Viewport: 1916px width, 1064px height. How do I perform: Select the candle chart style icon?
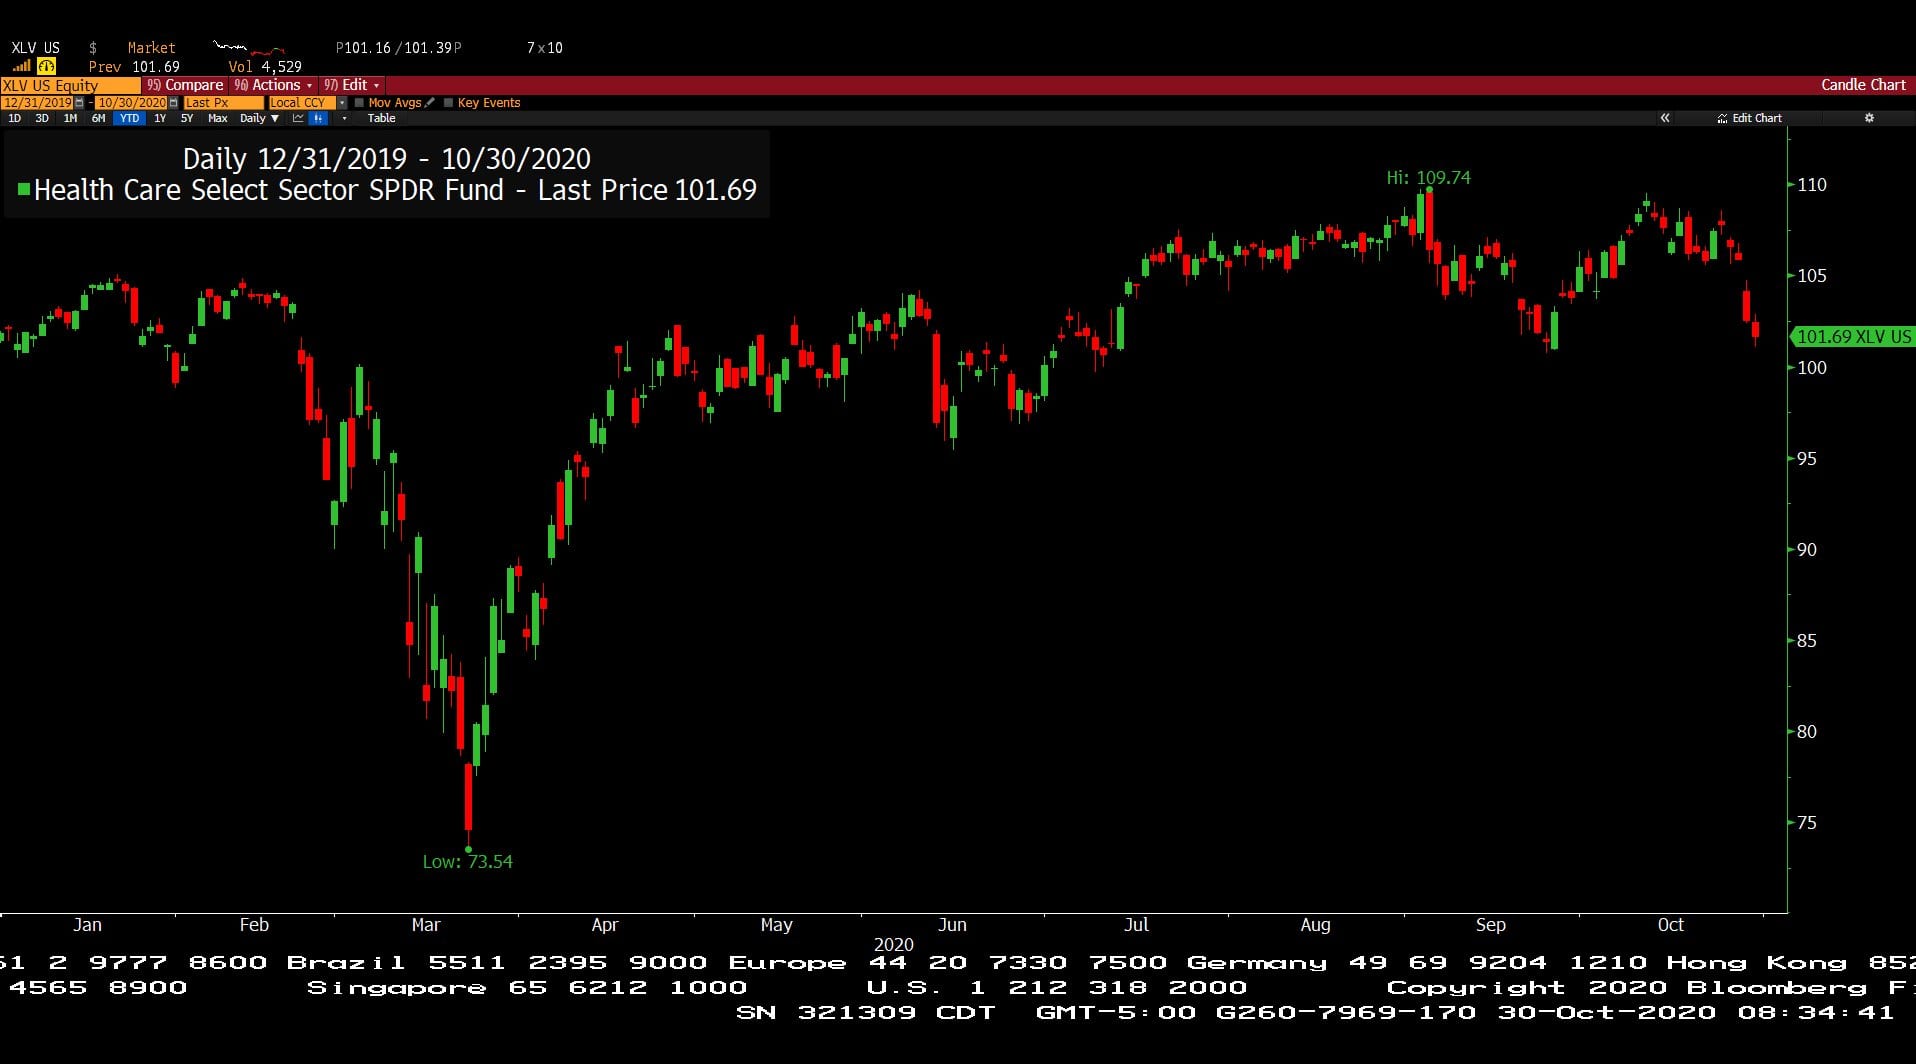(x=318, y=118)
